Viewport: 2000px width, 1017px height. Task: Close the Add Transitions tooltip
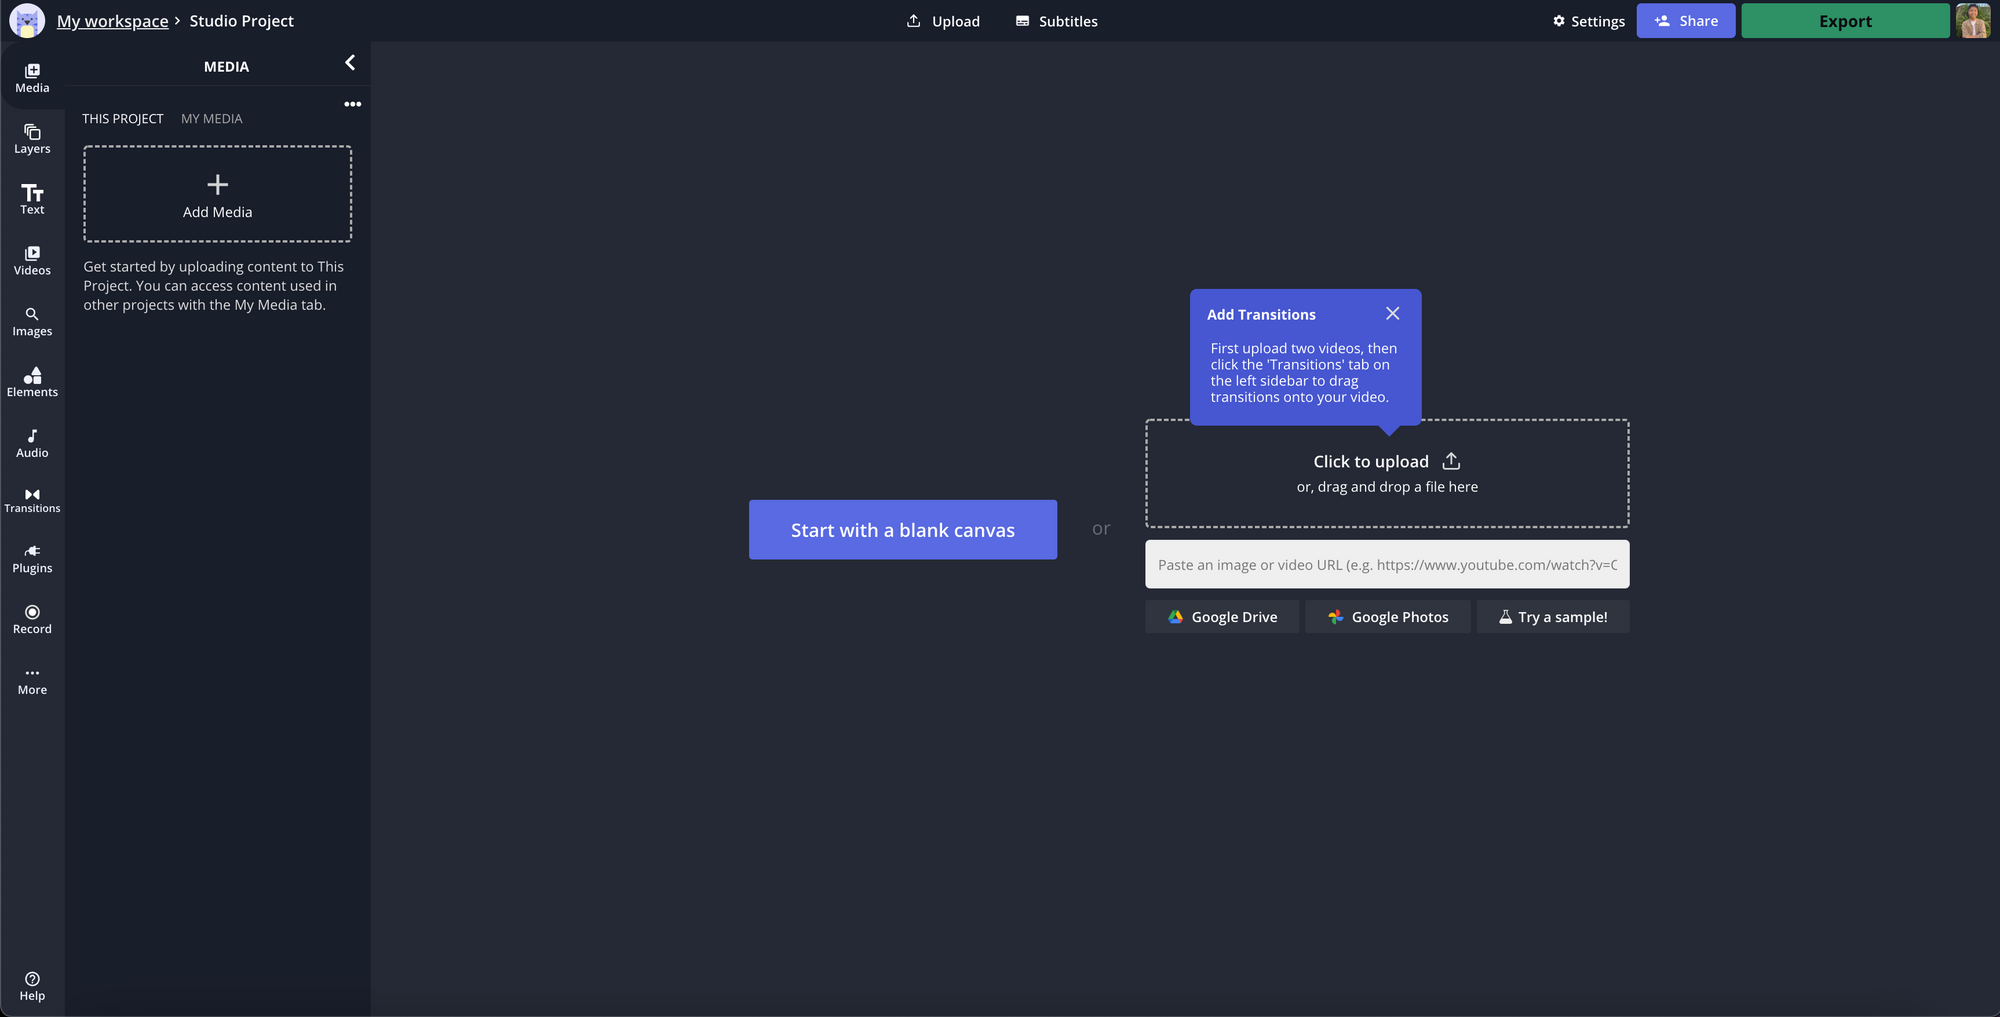click(x=1392, y=314)
